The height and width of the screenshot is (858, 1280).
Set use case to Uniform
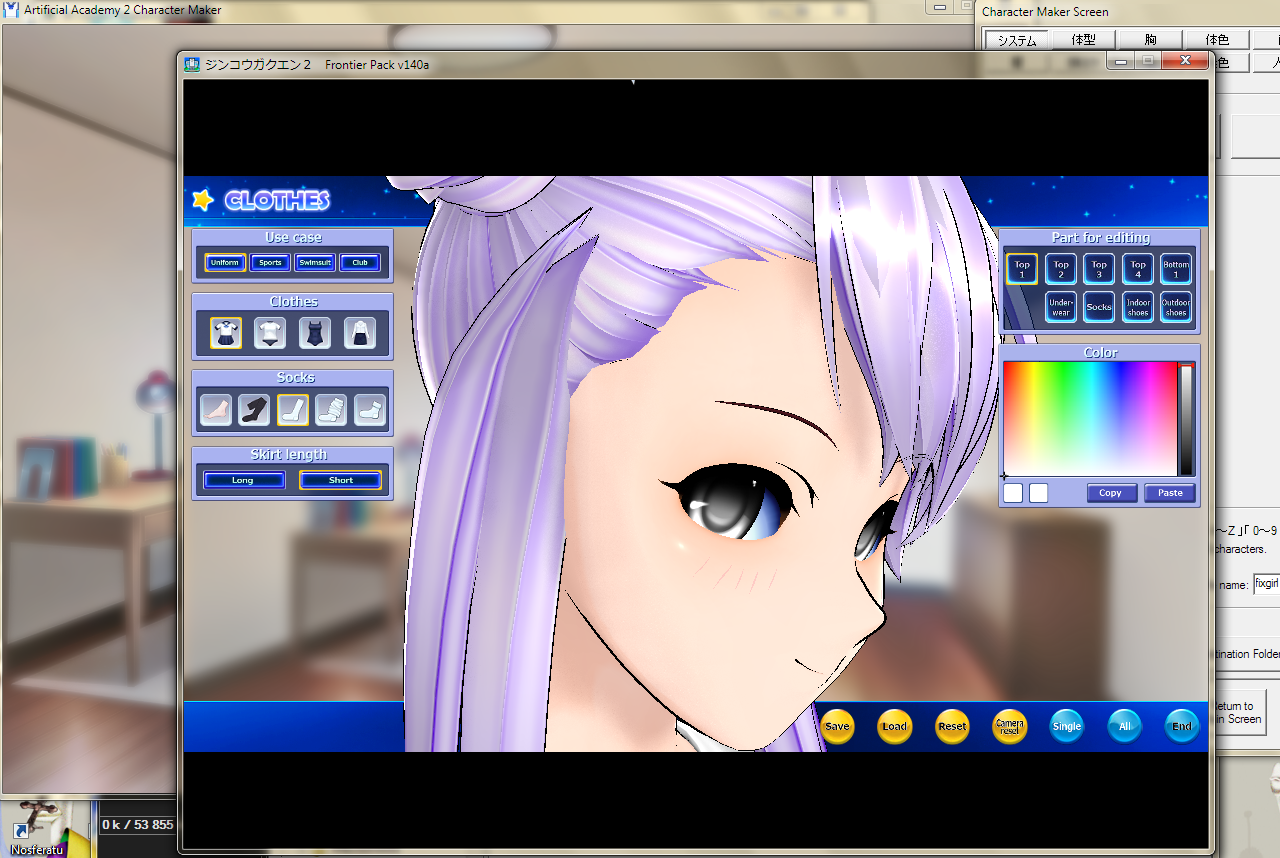(x=225, y=263)
